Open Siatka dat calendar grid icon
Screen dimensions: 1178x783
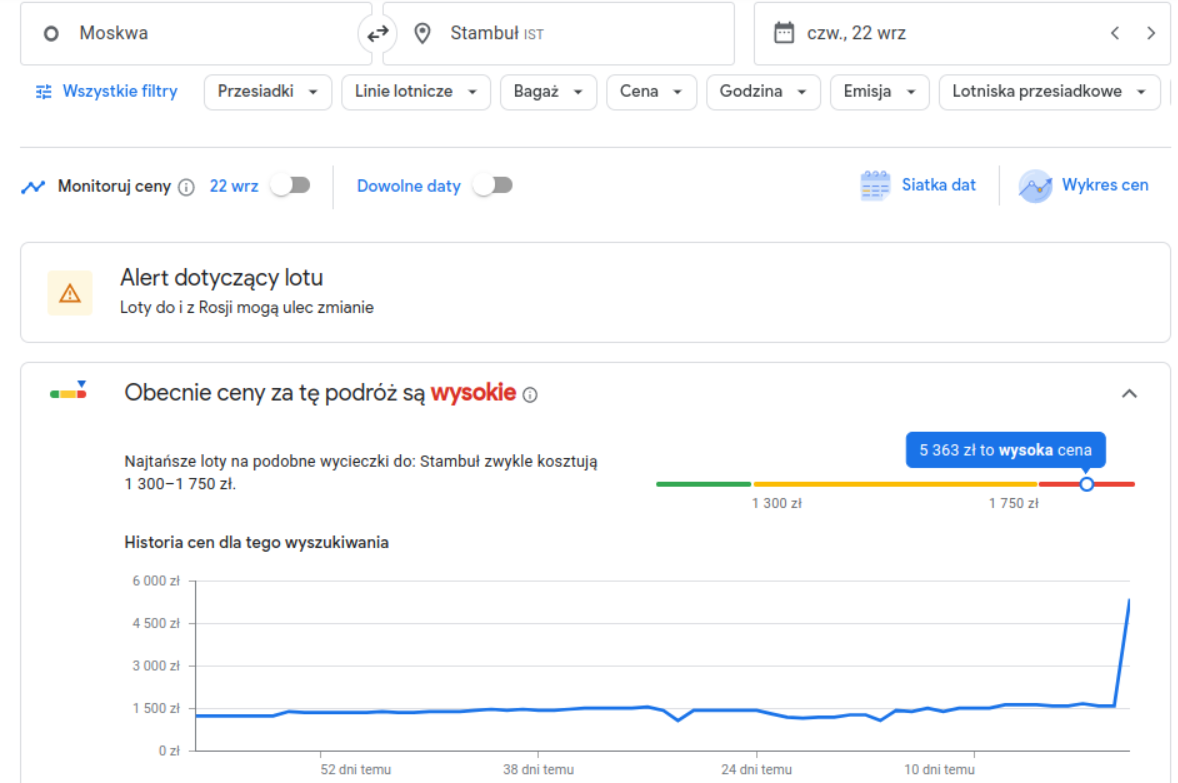874,186
